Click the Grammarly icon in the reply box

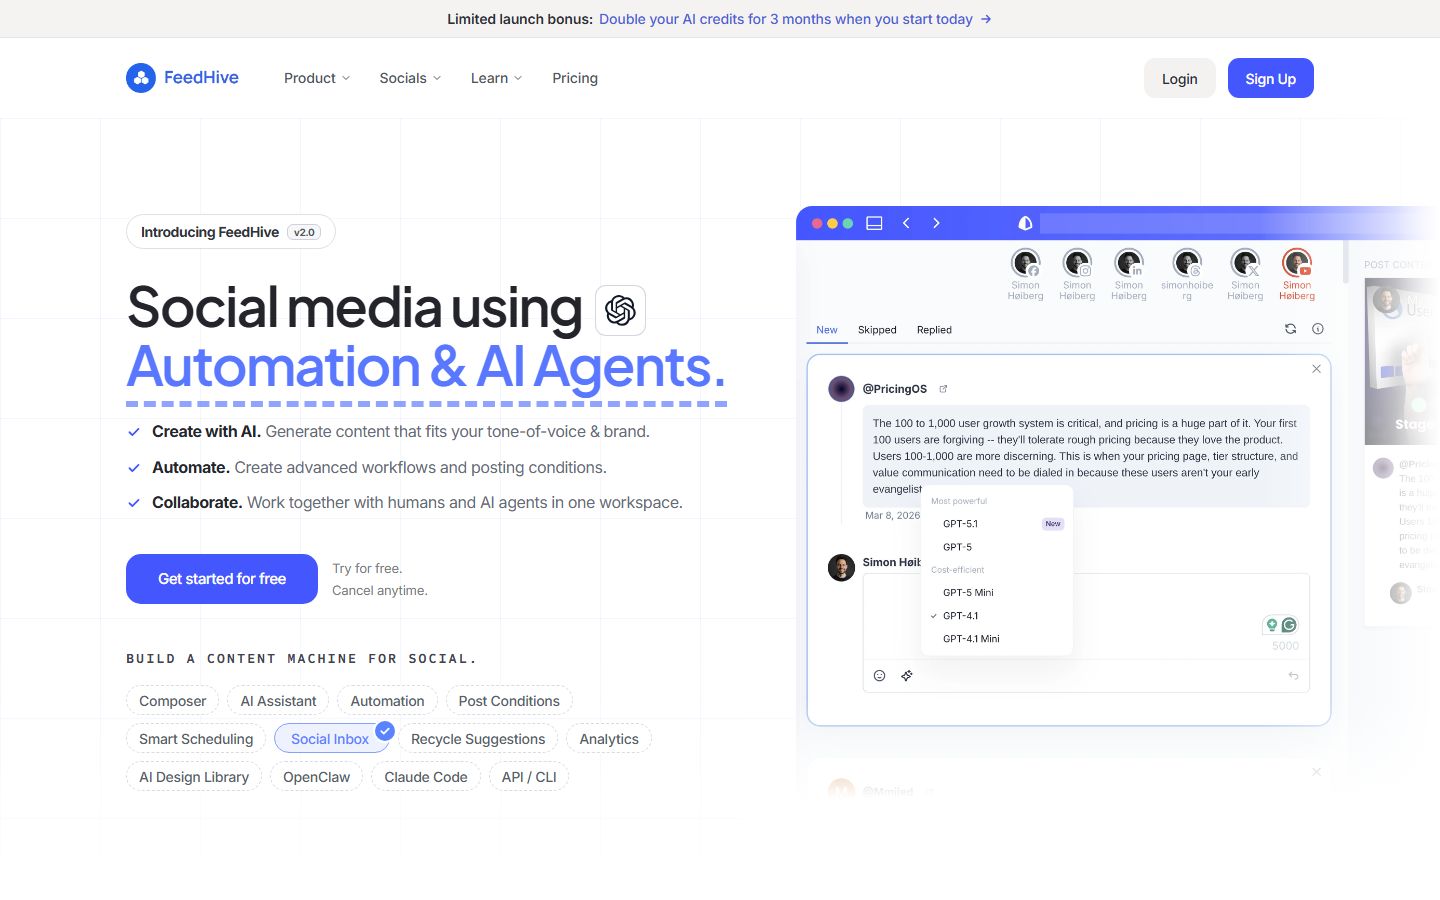tap(1289, 625)
